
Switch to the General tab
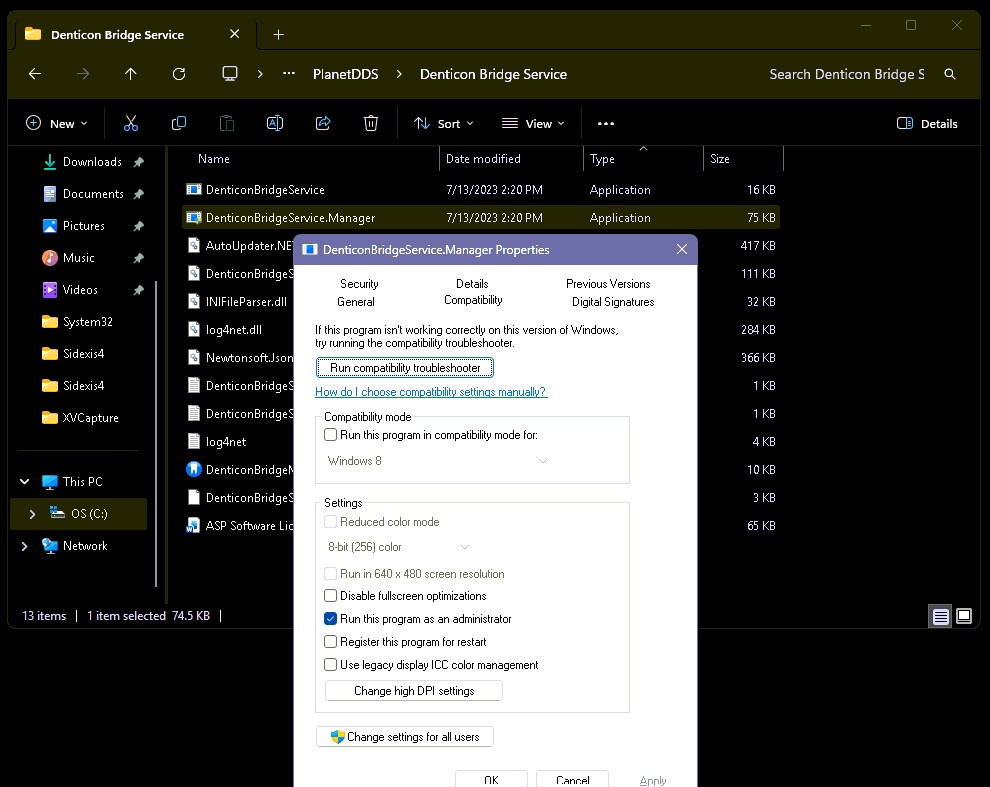click(x=355, y=302)
